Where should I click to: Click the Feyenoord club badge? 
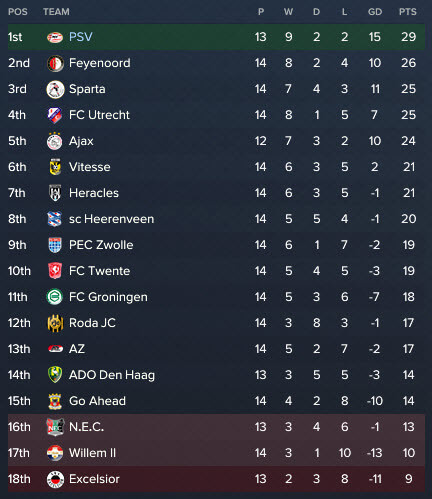click(x=55, y=63)
